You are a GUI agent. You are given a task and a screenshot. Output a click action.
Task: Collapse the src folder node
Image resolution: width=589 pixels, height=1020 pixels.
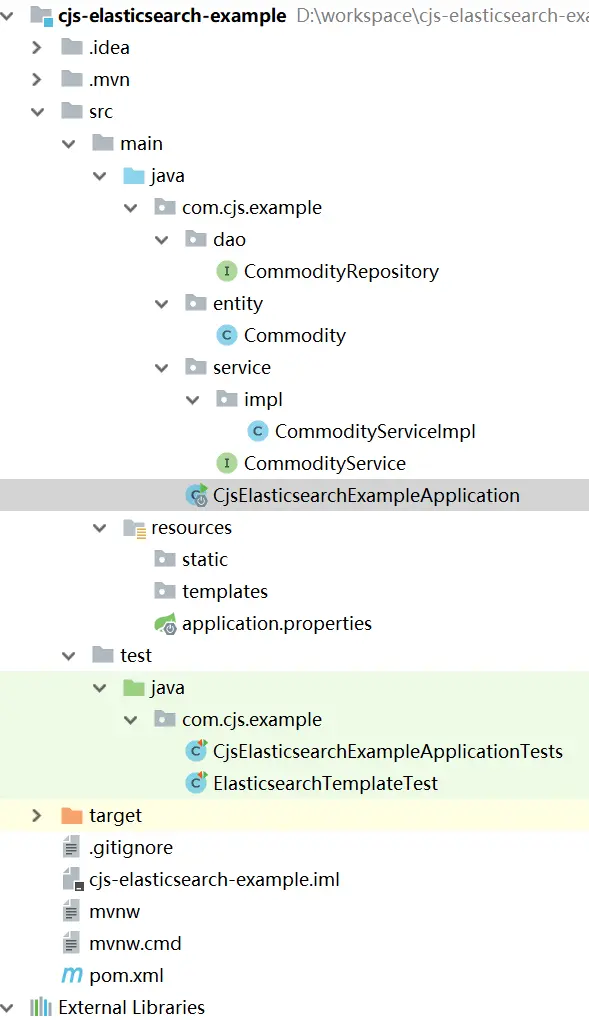tap(38, 112)
